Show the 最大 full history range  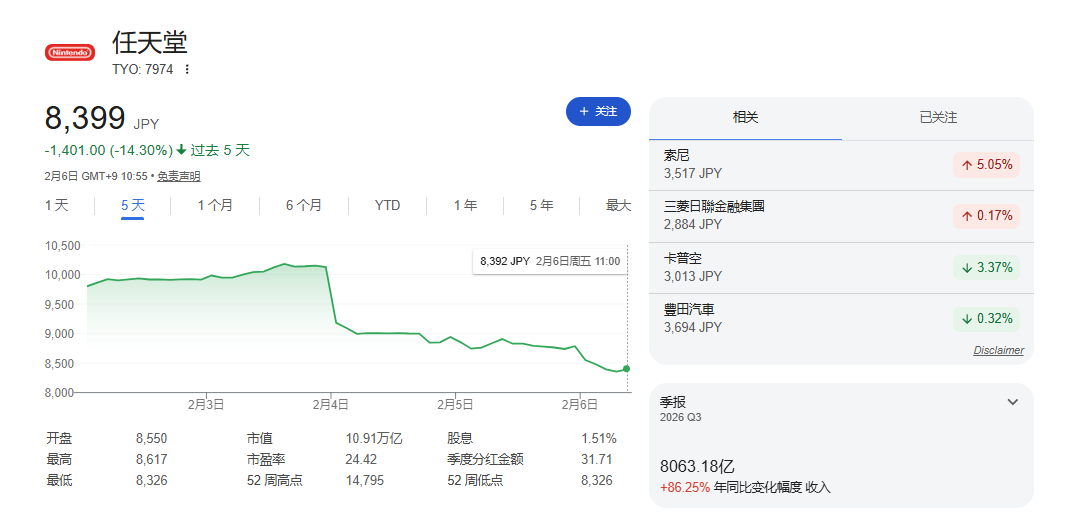[x=618, y=205]
